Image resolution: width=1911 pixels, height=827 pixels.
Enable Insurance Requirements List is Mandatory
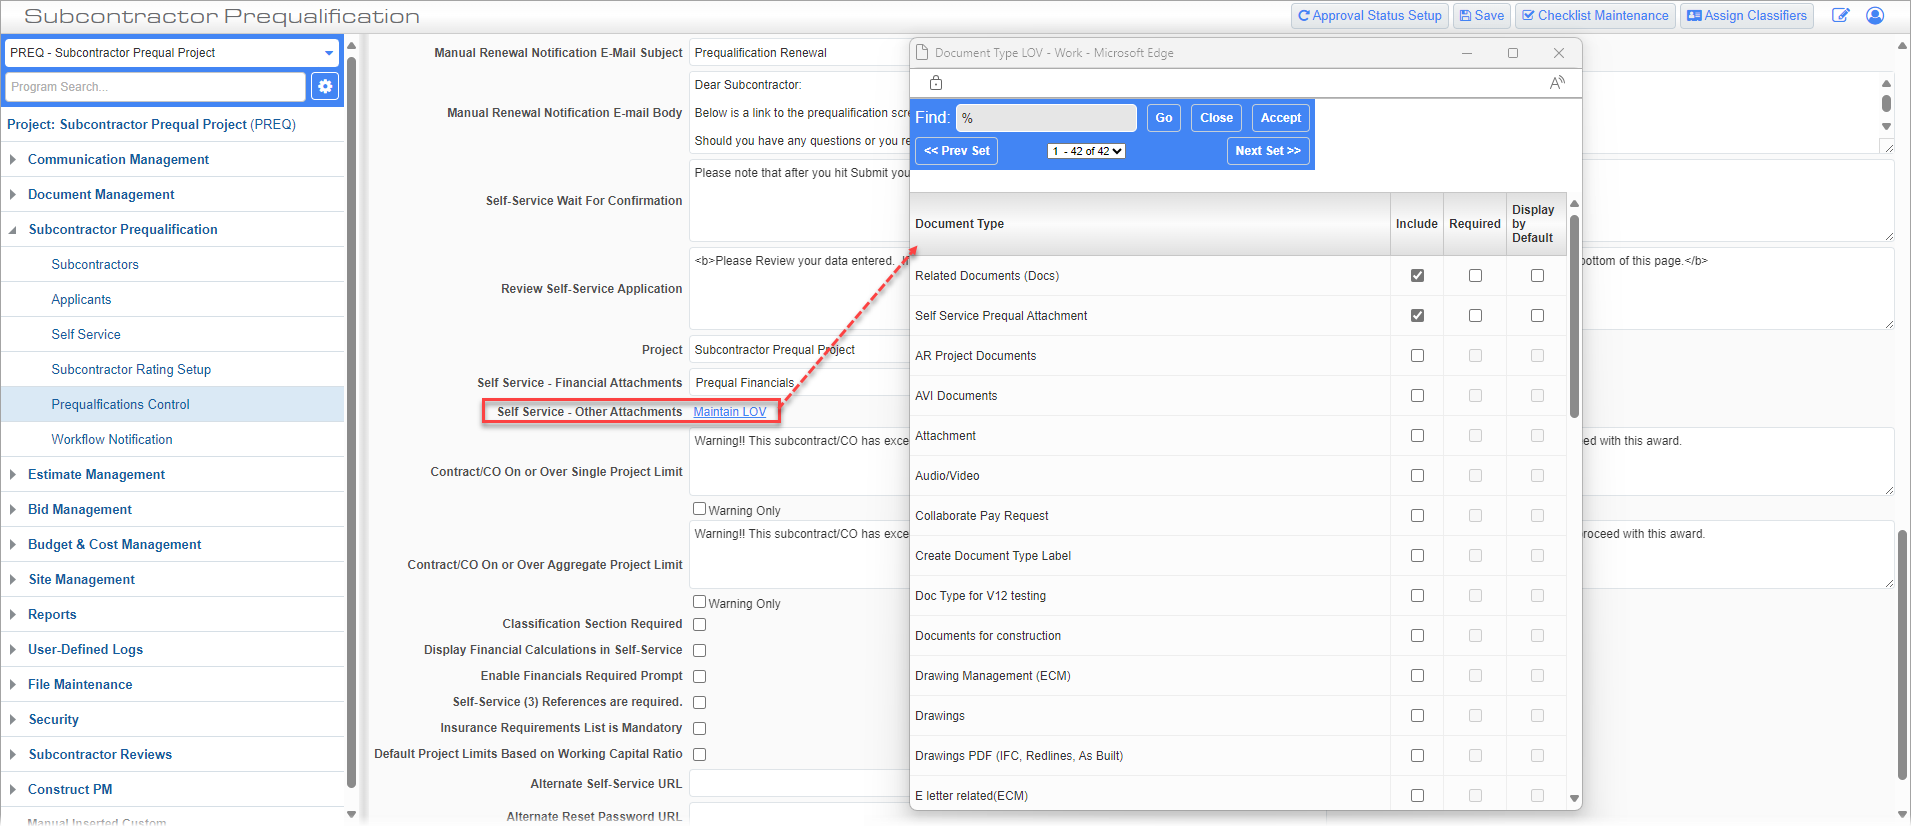click(x=700, y=729)
